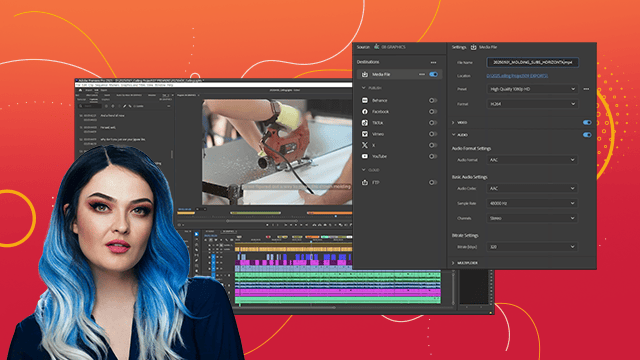Open the Channels Stereo dropdown
This screenshot has height=360, width=640.
tap(532, 218)
